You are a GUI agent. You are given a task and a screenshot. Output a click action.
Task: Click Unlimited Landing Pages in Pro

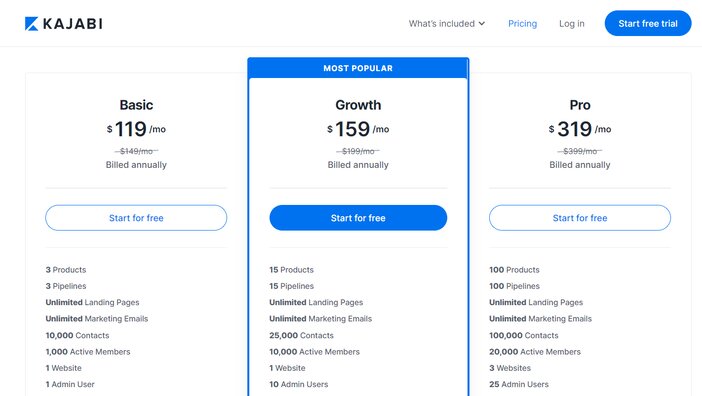pos(536,302)
